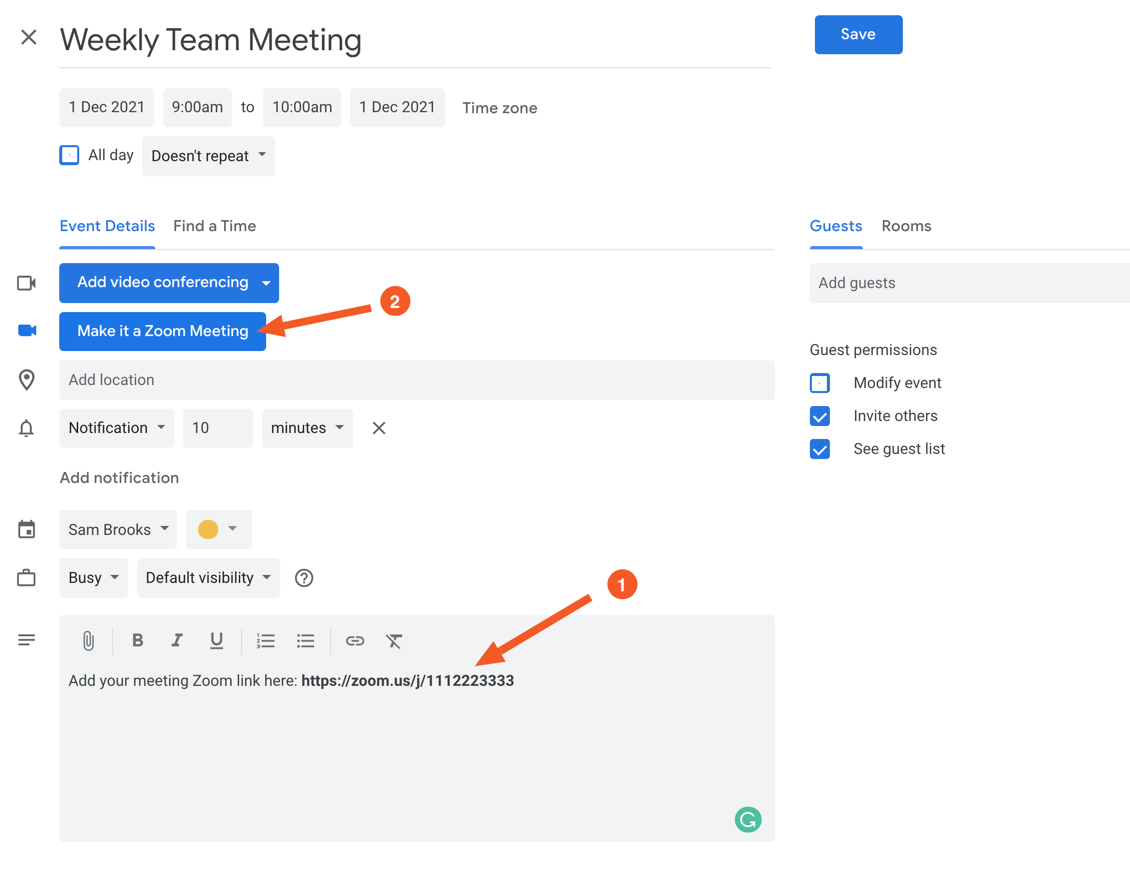Viewport: 1130px width, 876px height.
Task: Click the Zoom link text in description
Action: [407, 681]
